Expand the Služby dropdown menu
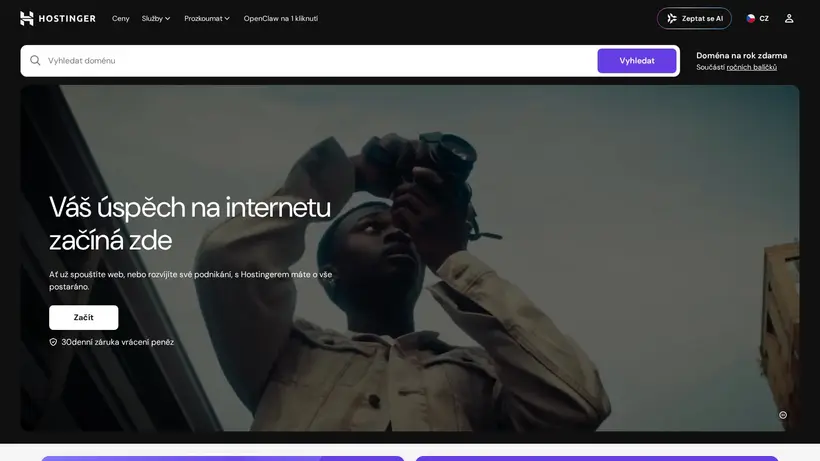The height and width of the screenshot is (461, 820). 156,18
